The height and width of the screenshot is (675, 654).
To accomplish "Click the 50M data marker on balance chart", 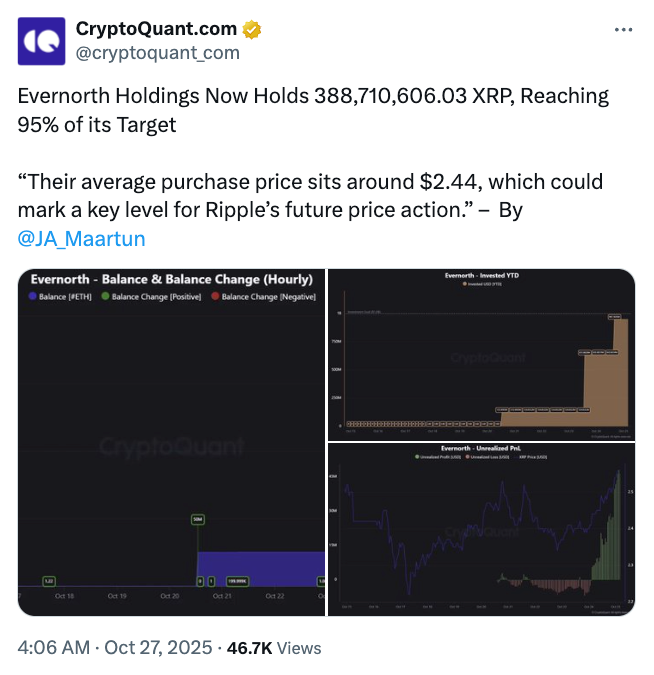I will coord(198,519).
